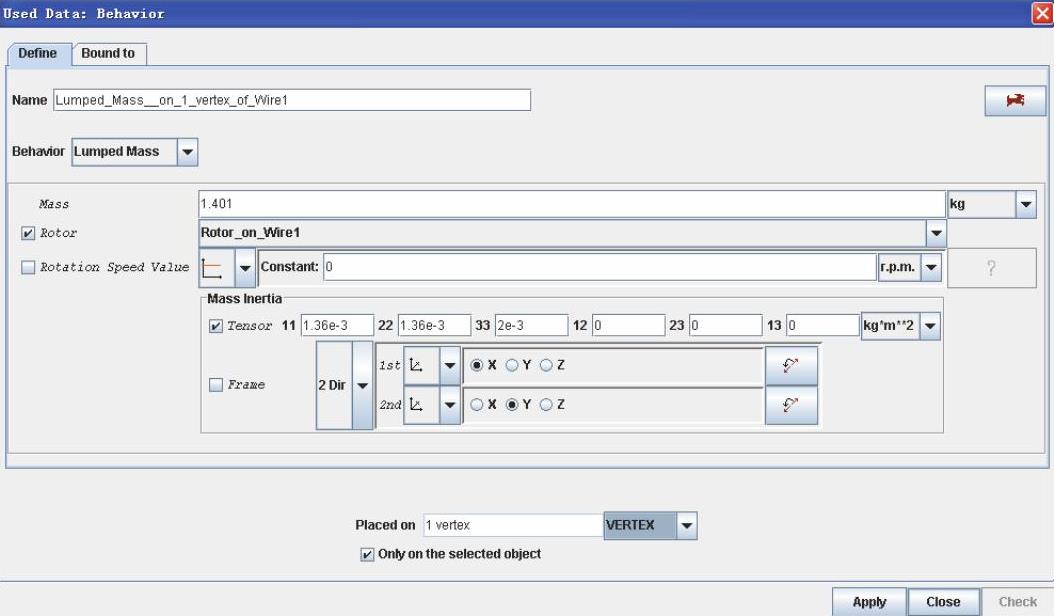Open the kg mass unit dropdown
Image resolution: width=1054 pixels, height=616 pixels.
pyautogui.click(x=1025, y=203)
